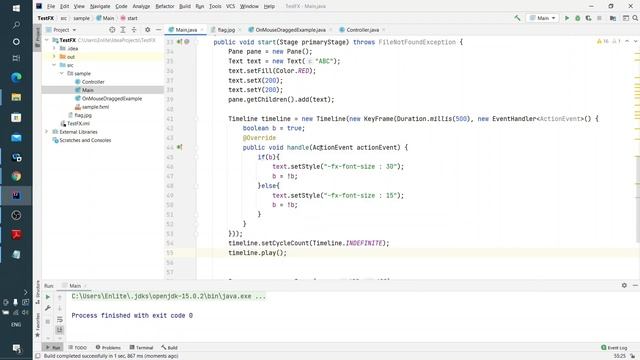Image resolution: width=640 pixels, height=360 pixels.
Task: Stop process in Run panel
Action: pos(48,321)
